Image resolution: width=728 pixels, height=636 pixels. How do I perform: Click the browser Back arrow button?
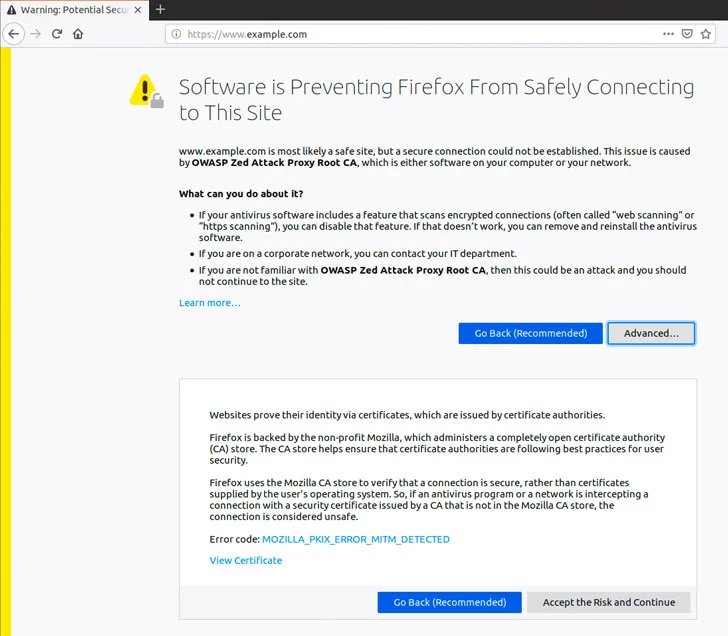tap(14, 34)
